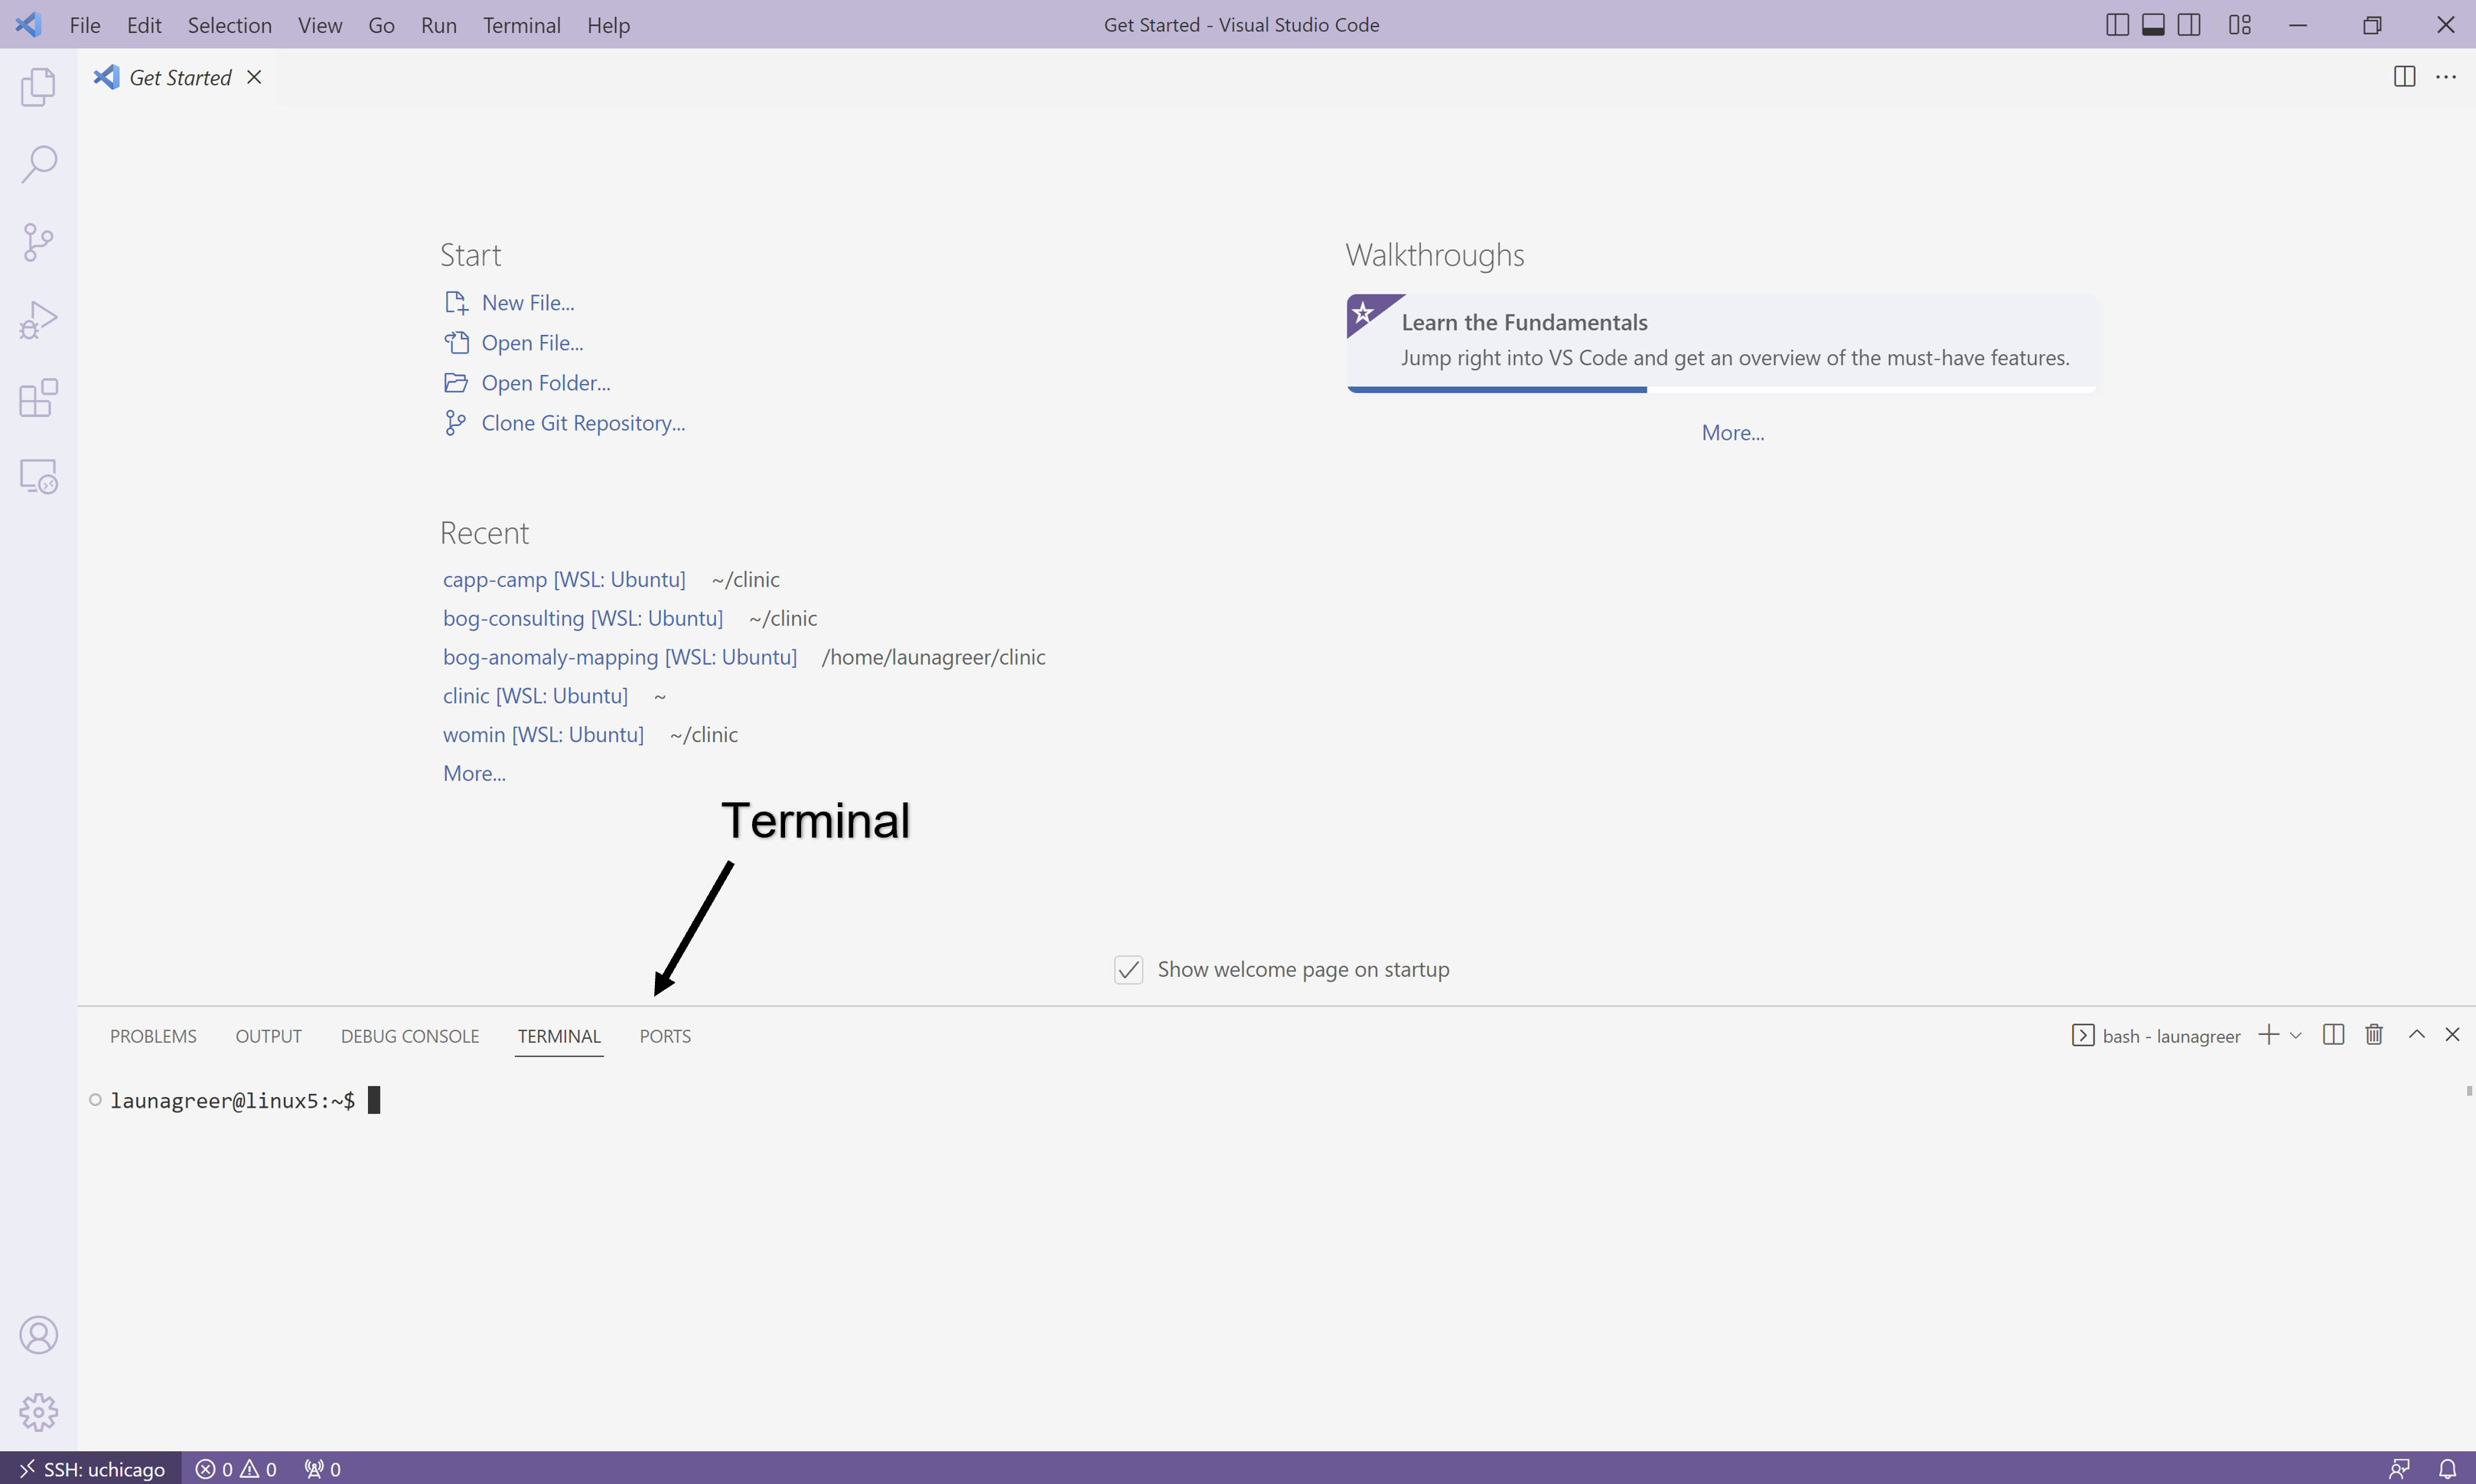This screenshot has height=1484, width=2476.
Task: Open Clone Git Repository option
Action: pyautogui.click(x=583, y=422)
